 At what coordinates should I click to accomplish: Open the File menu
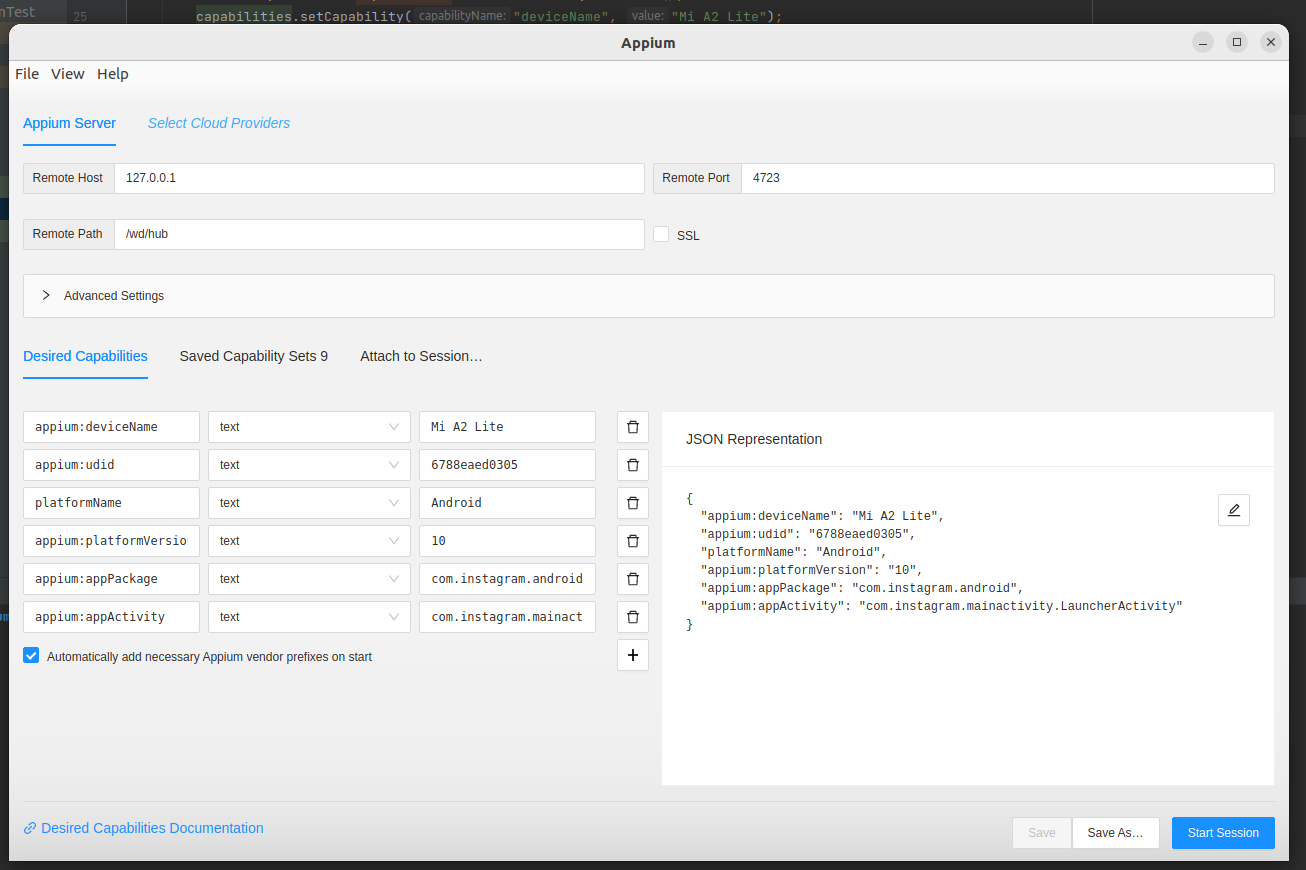pyautogui.click(x=27, y=74)
